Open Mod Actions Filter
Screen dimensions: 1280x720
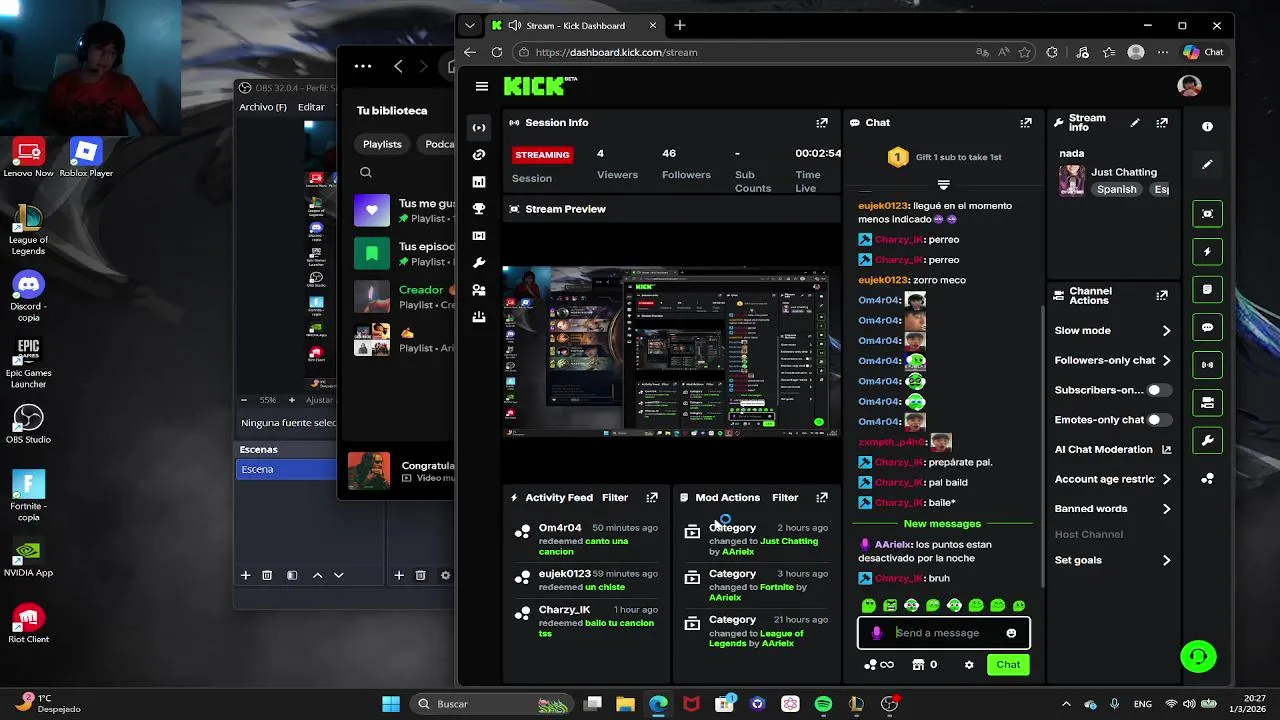click(x=785, y=497)
